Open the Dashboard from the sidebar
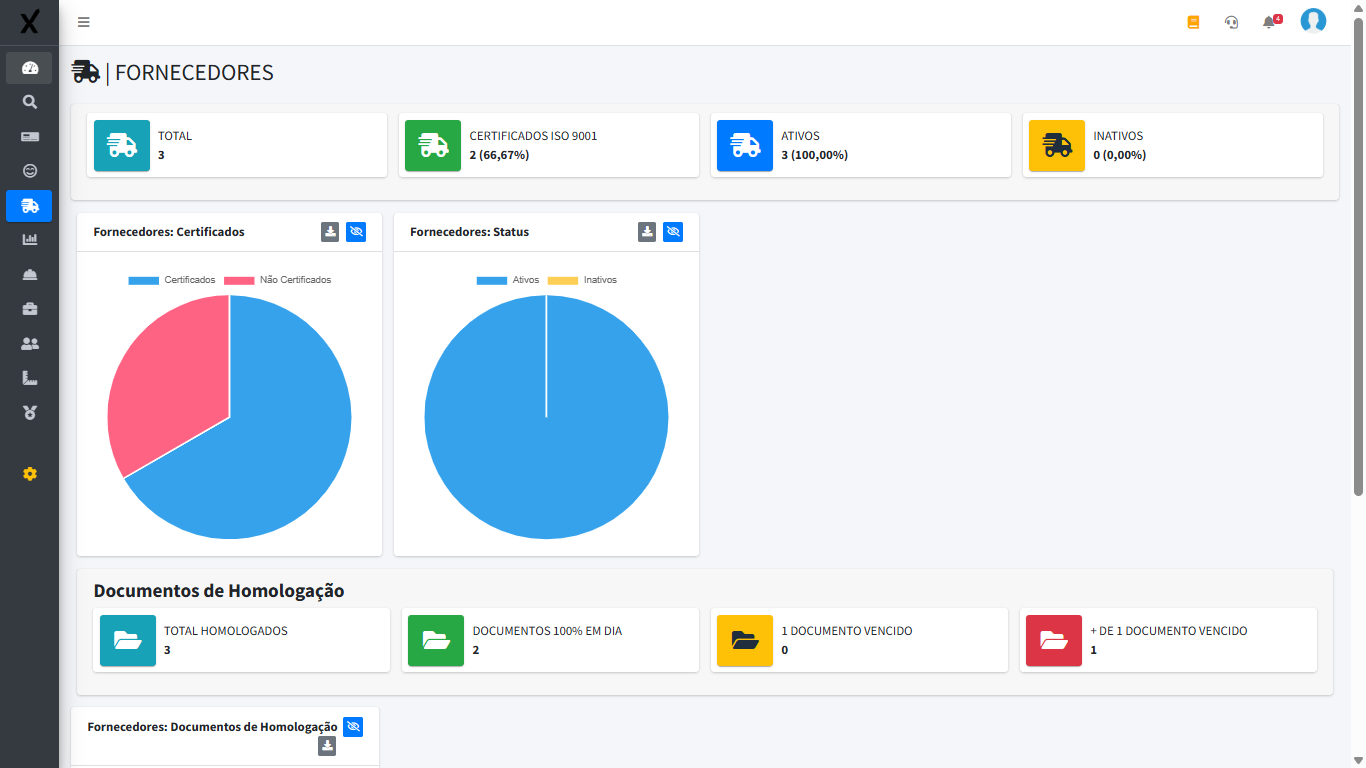The width and height of the screenshot is (1366, 768). (x=29, y=67)
